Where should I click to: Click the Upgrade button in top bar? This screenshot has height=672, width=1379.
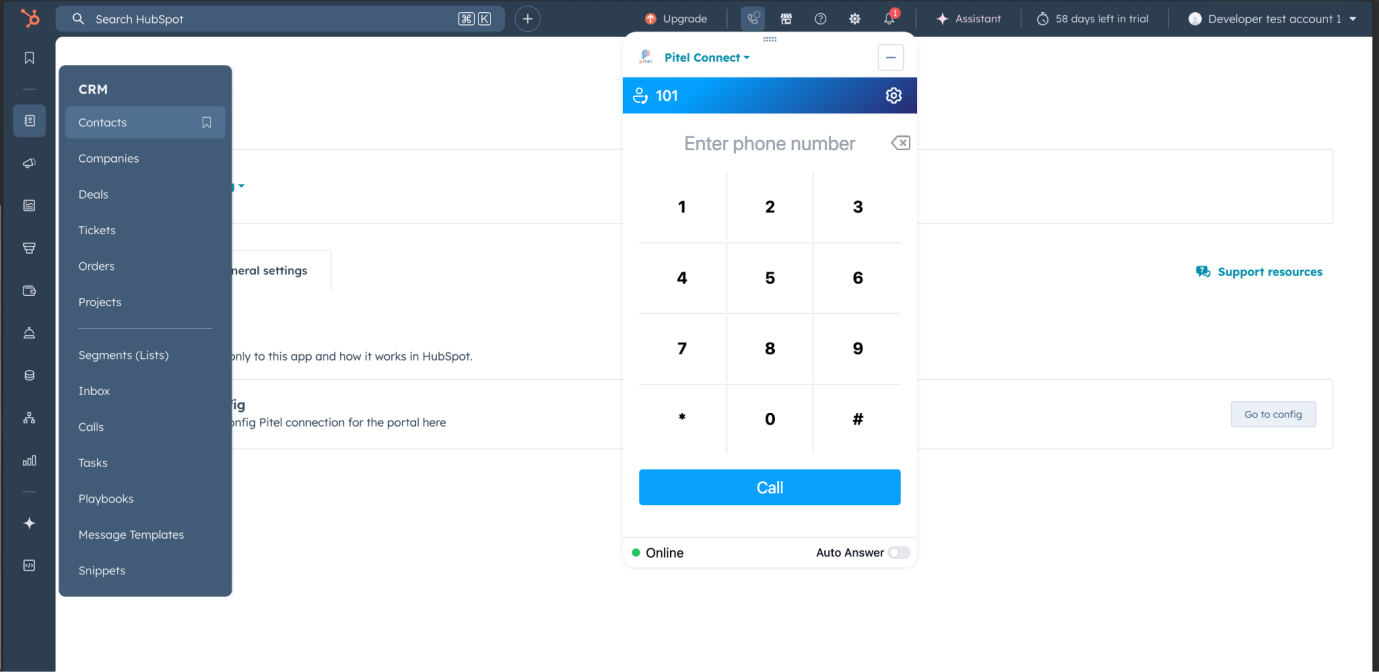coord(676,18)
